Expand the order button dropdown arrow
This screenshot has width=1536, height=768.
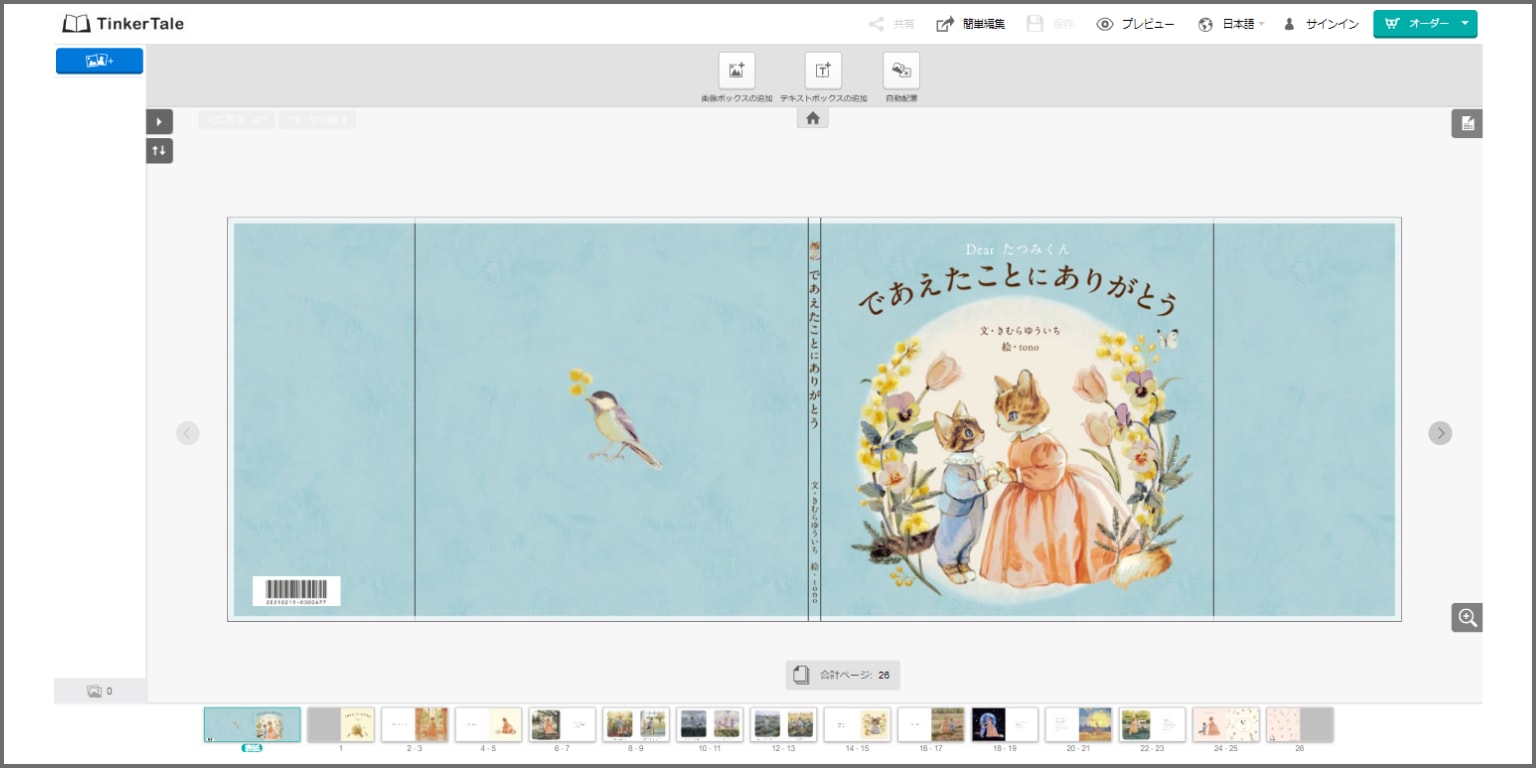pos(1465,24)
